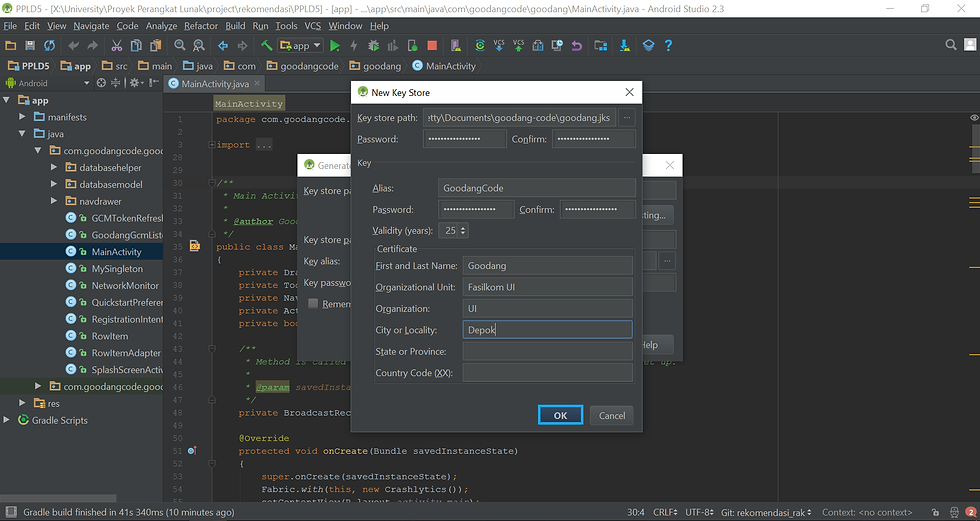Click the Open folder toolbar icon
Screen dimensions: 980x521
tap(11, 46)
